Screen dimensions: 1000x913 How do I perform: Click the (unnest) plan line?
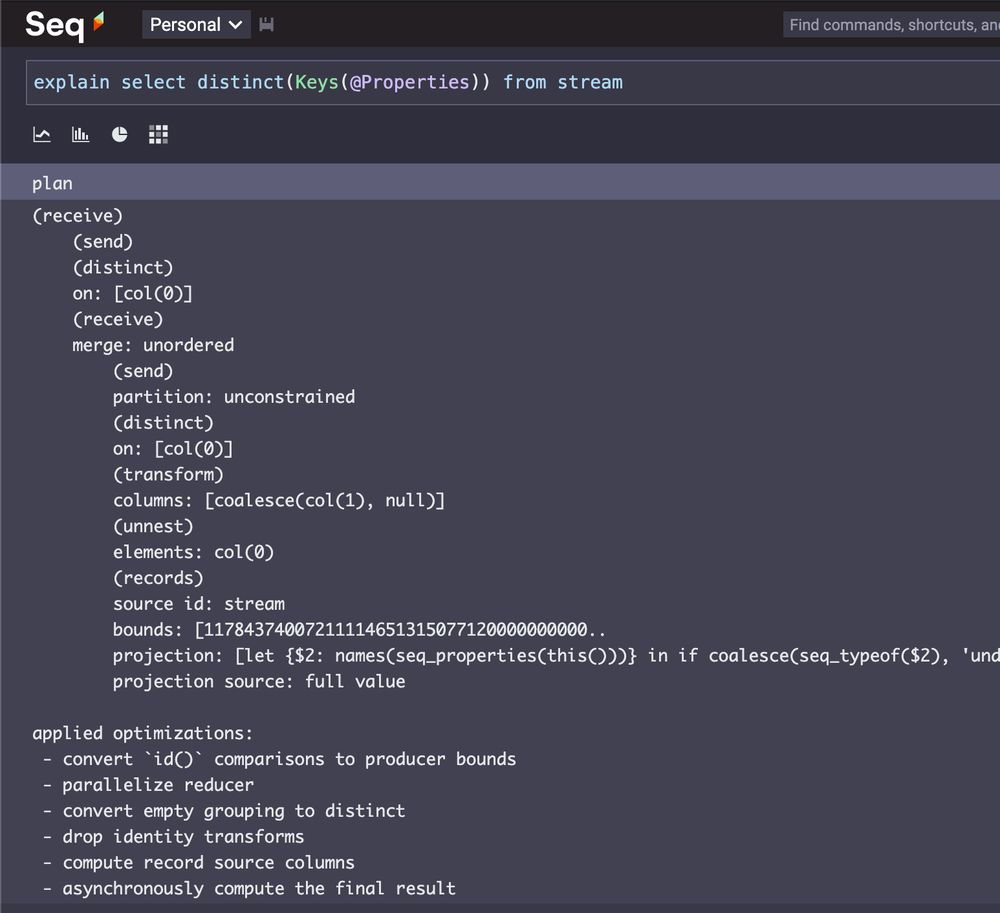(x=153, y=526)
